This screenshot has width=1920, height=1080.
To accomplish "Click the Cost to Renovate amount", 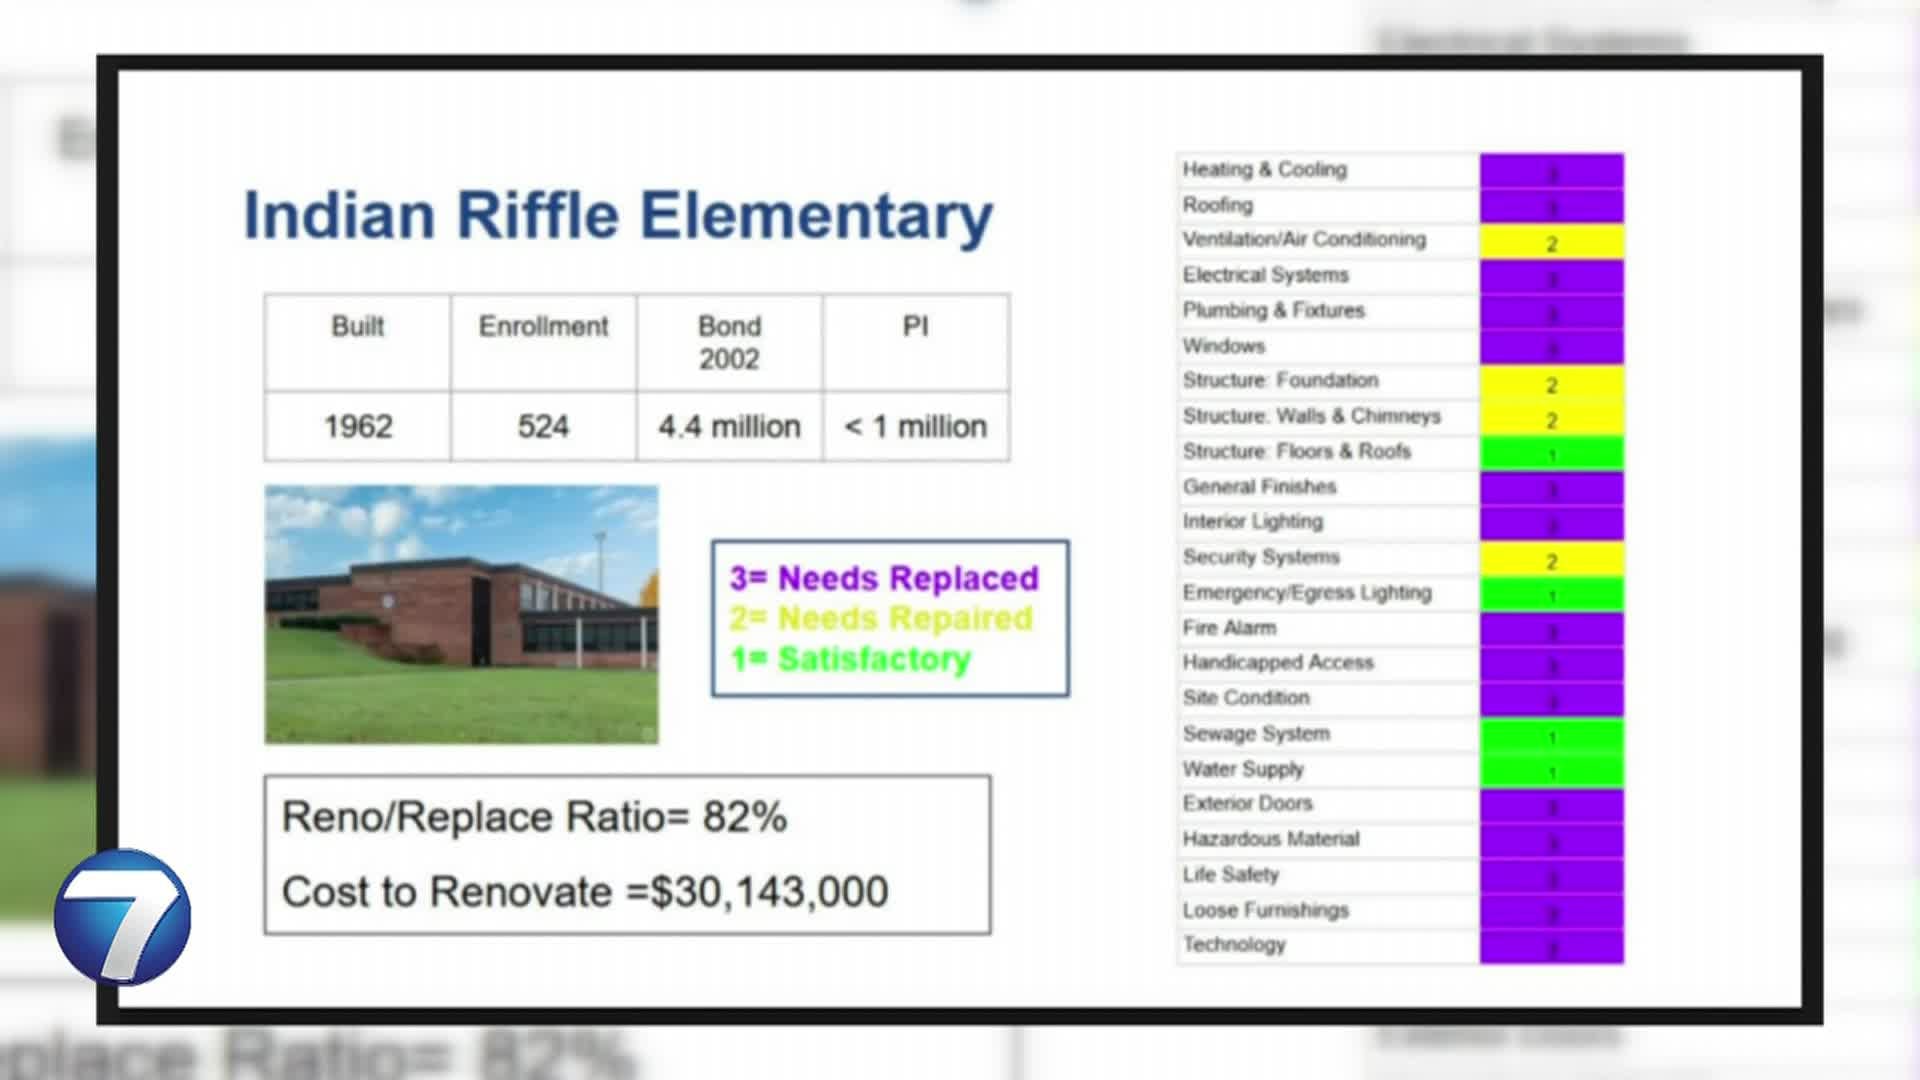I will pos(768,891).
